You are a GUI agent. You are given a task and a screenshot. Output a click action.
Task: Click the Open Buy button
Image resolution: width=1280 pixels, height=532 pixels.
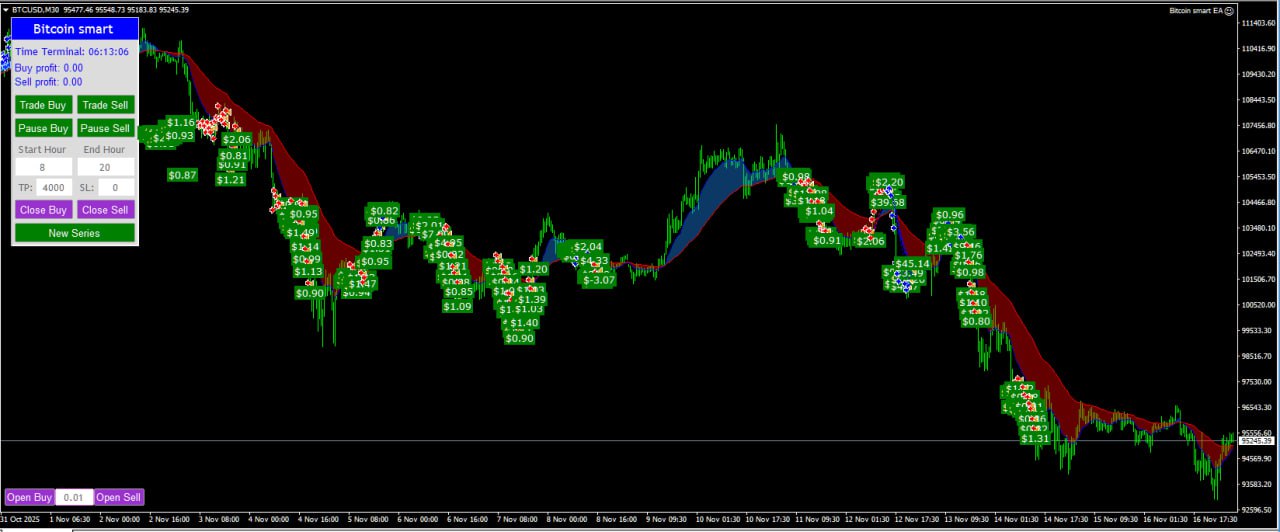click(29, 497)
